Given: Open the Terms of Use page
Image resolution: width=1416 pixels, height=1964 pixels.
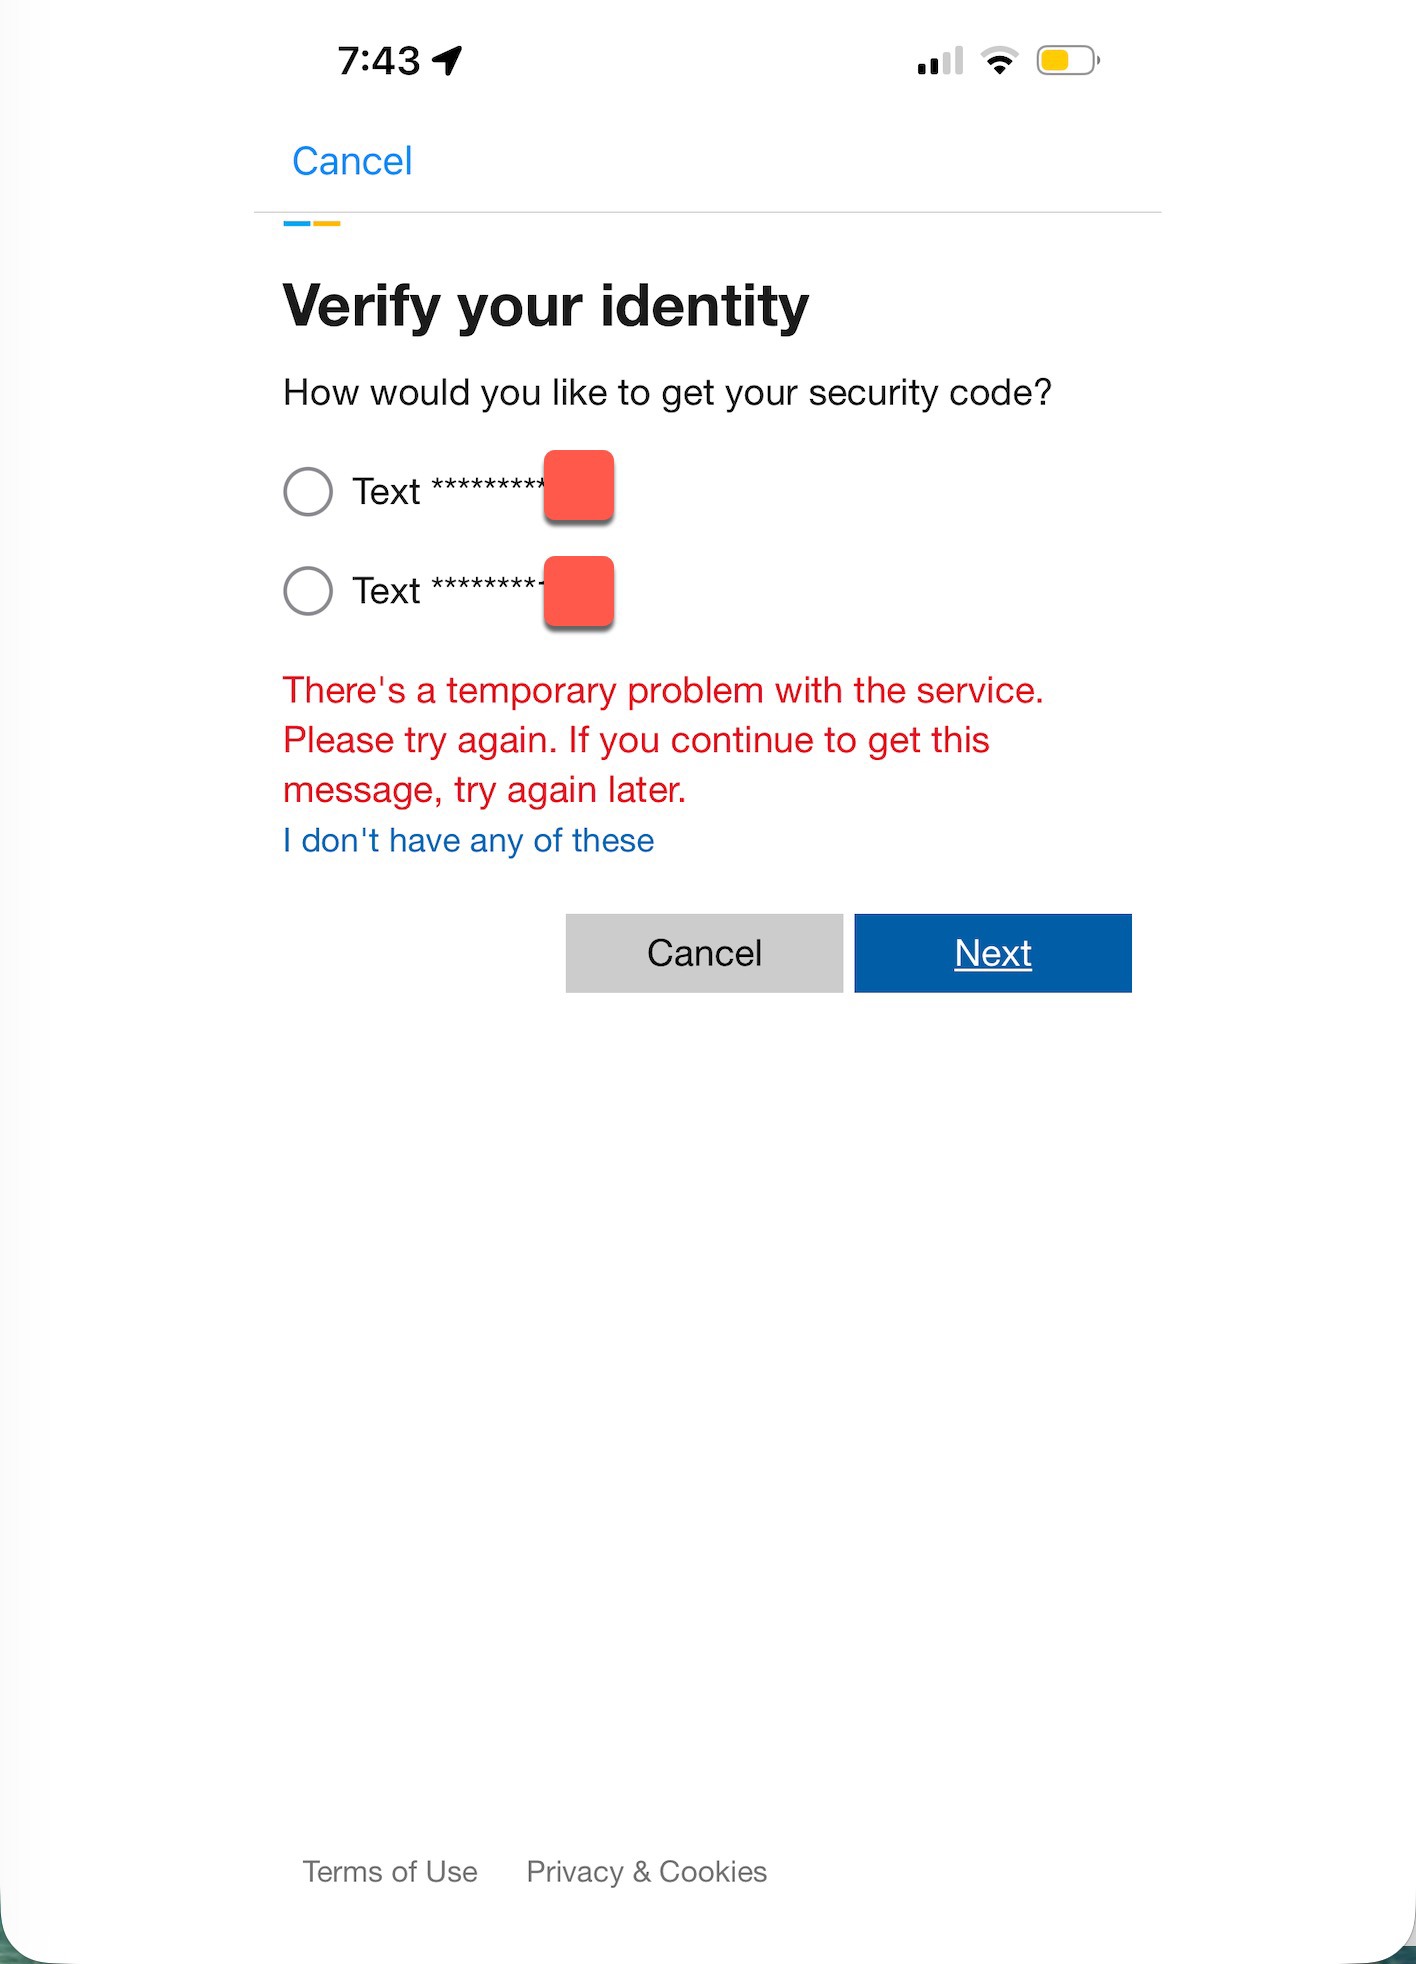Looking at the screenshot, I should point(390,1872).
